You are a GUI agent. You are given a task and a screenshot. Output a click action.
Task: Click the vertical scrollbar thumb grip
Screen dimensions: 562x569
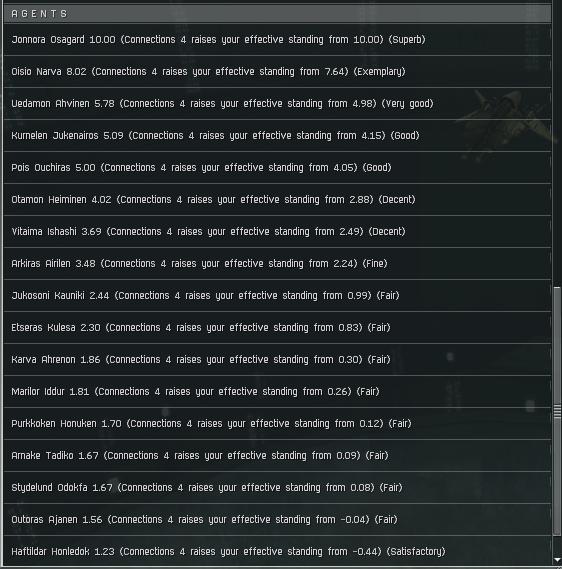click(x=557, y=411)
